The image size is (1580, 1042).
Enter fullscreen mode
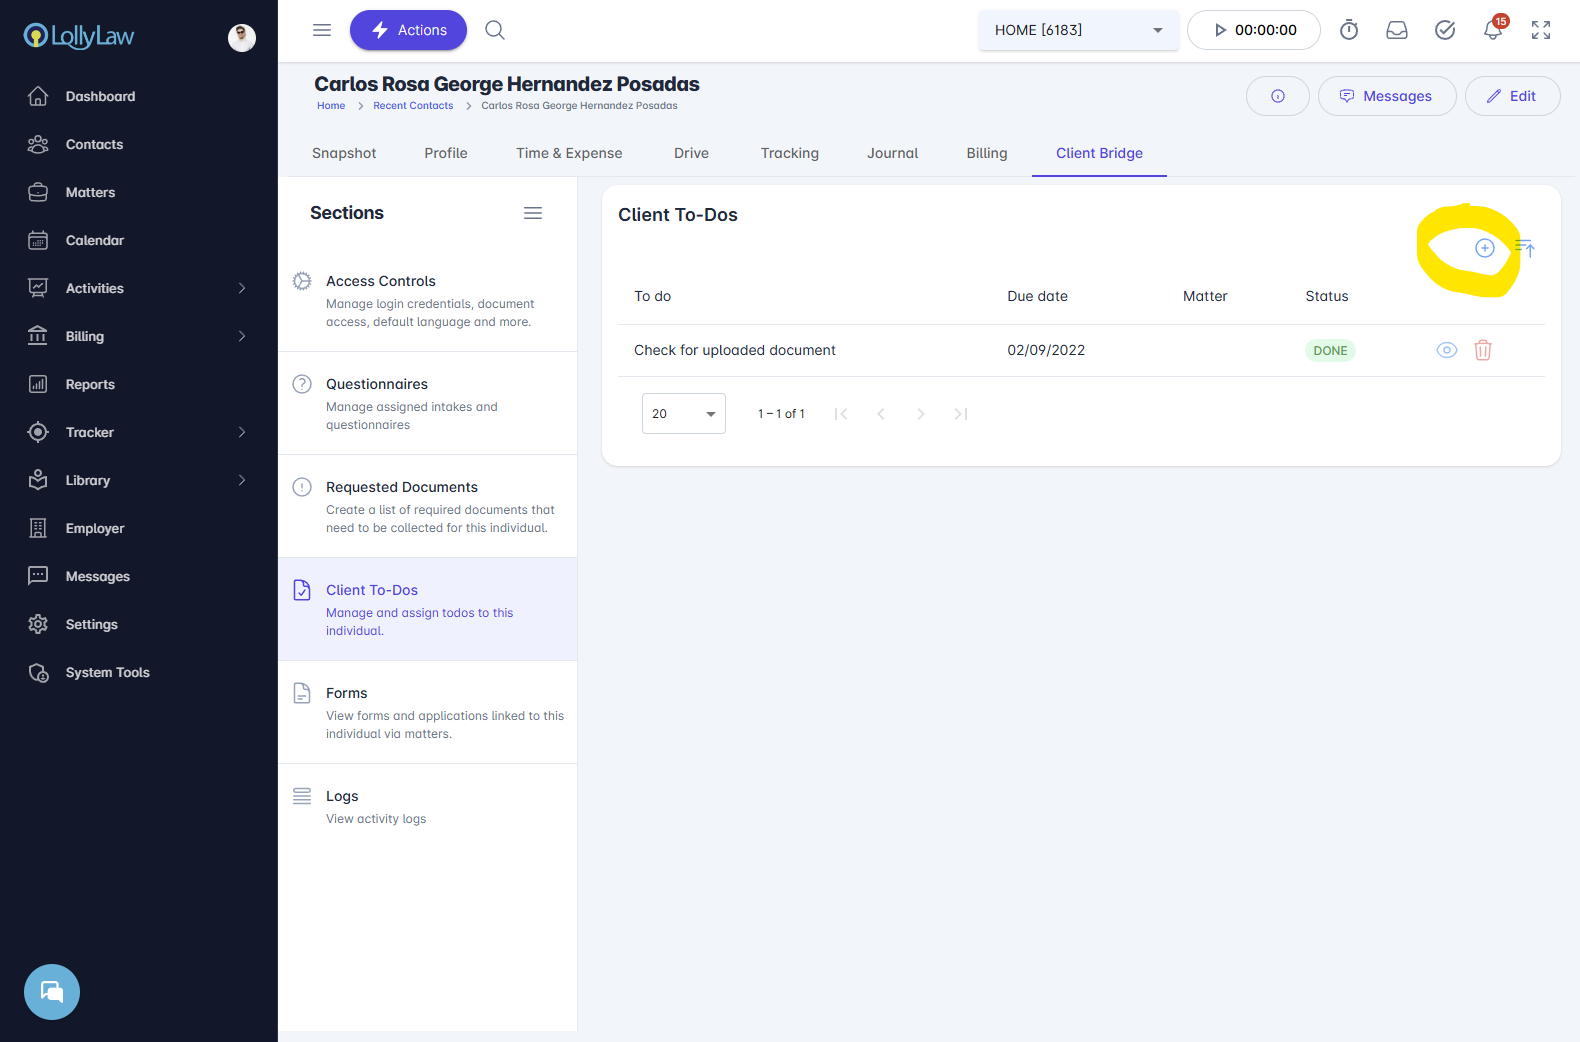click(1541, 30)
